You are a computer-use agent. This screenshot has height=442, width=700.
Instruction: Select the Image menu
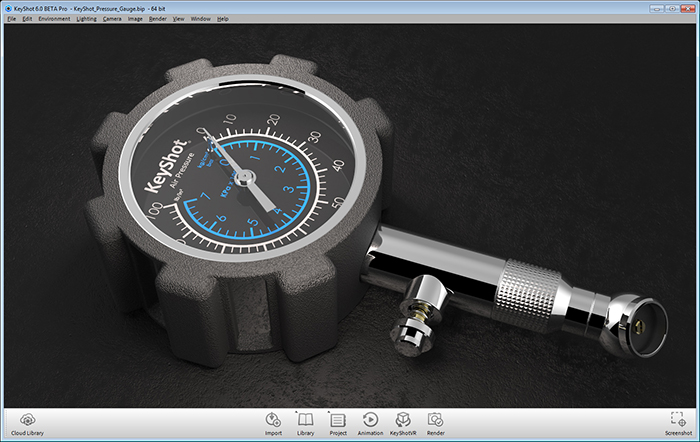[135, 19]
